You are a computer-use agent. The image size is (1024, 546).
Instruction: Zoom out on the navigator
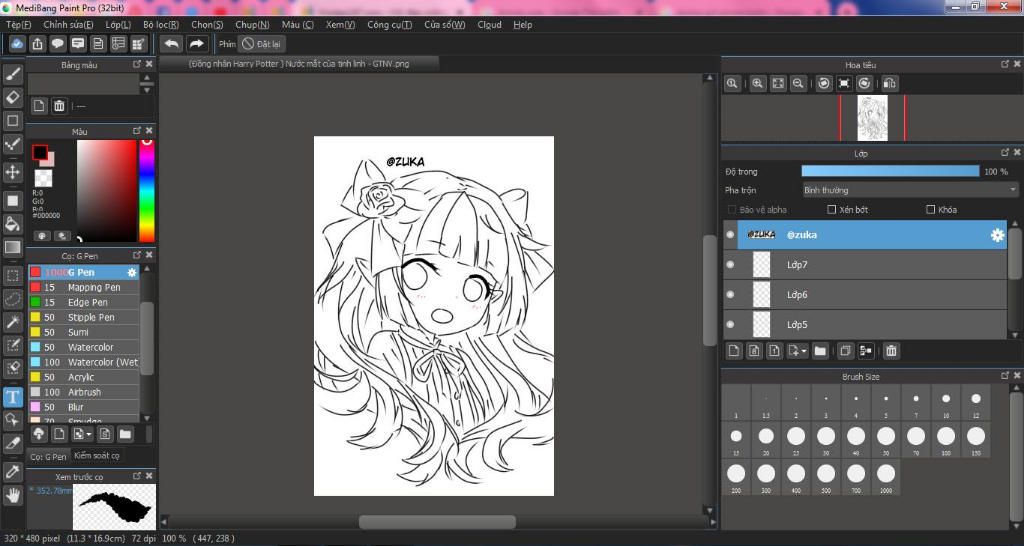(798, 84)
